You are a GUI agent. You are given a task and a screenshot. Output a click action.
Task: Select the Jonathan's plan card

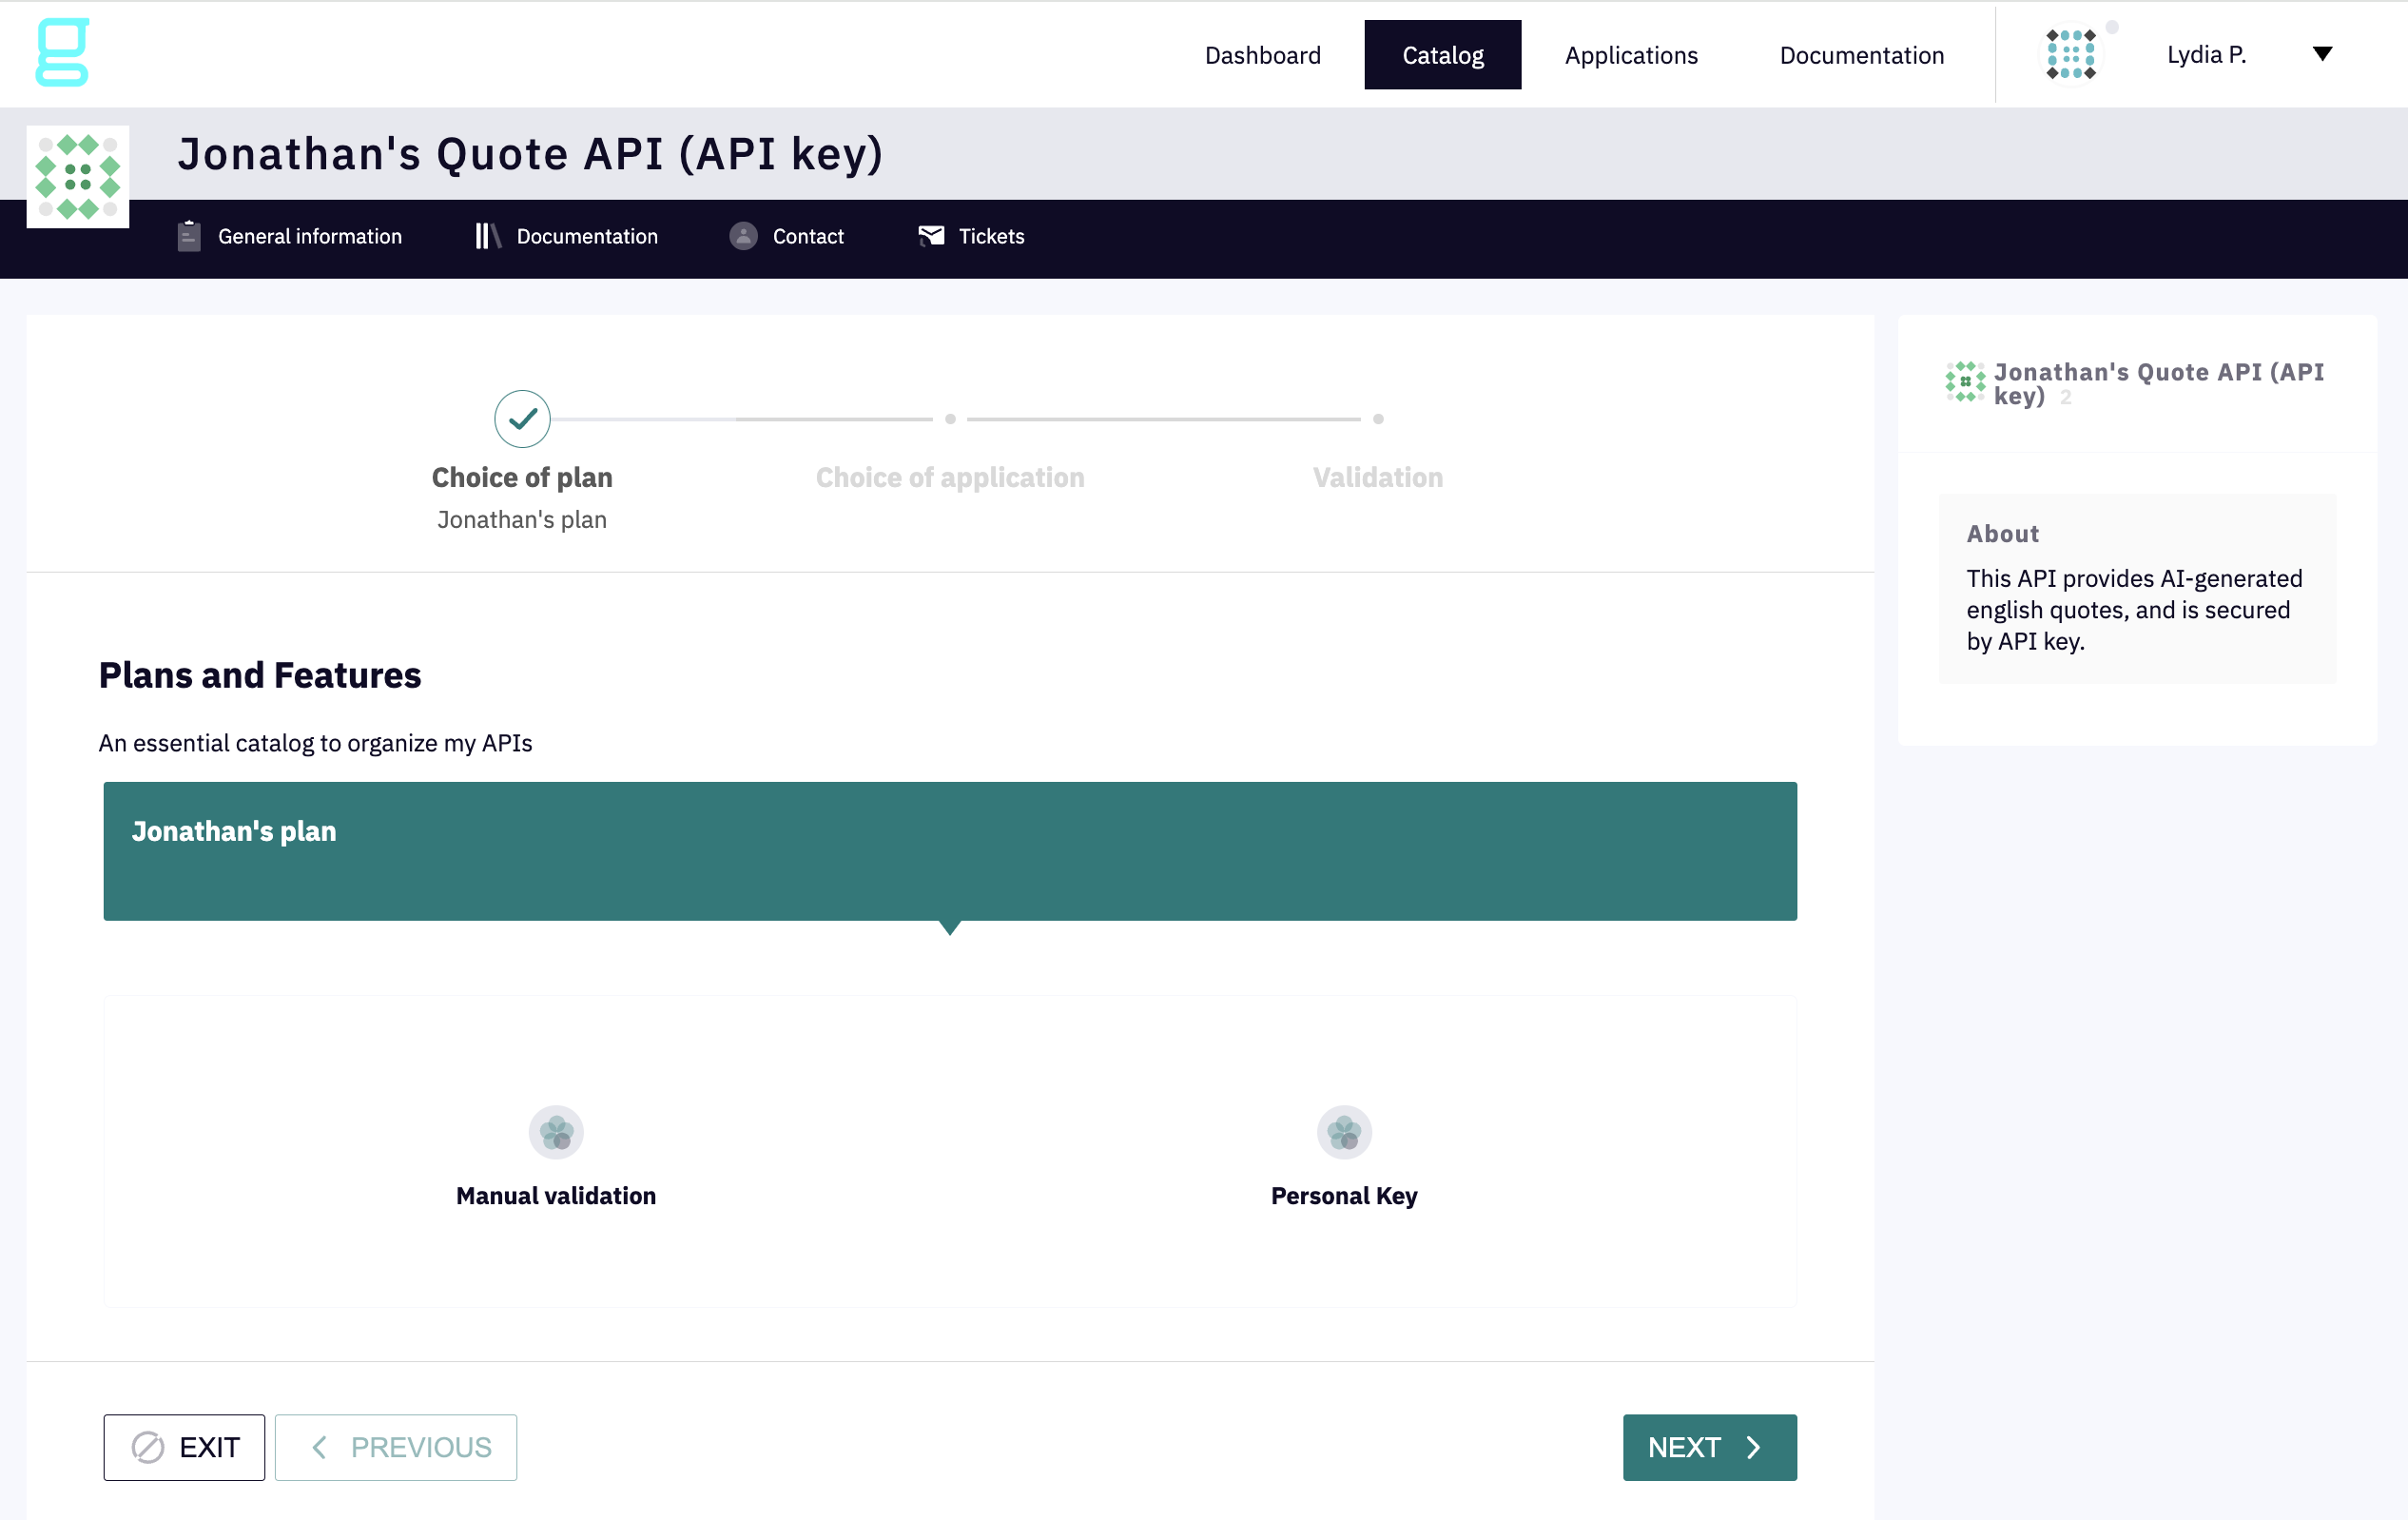pos(950,851)
